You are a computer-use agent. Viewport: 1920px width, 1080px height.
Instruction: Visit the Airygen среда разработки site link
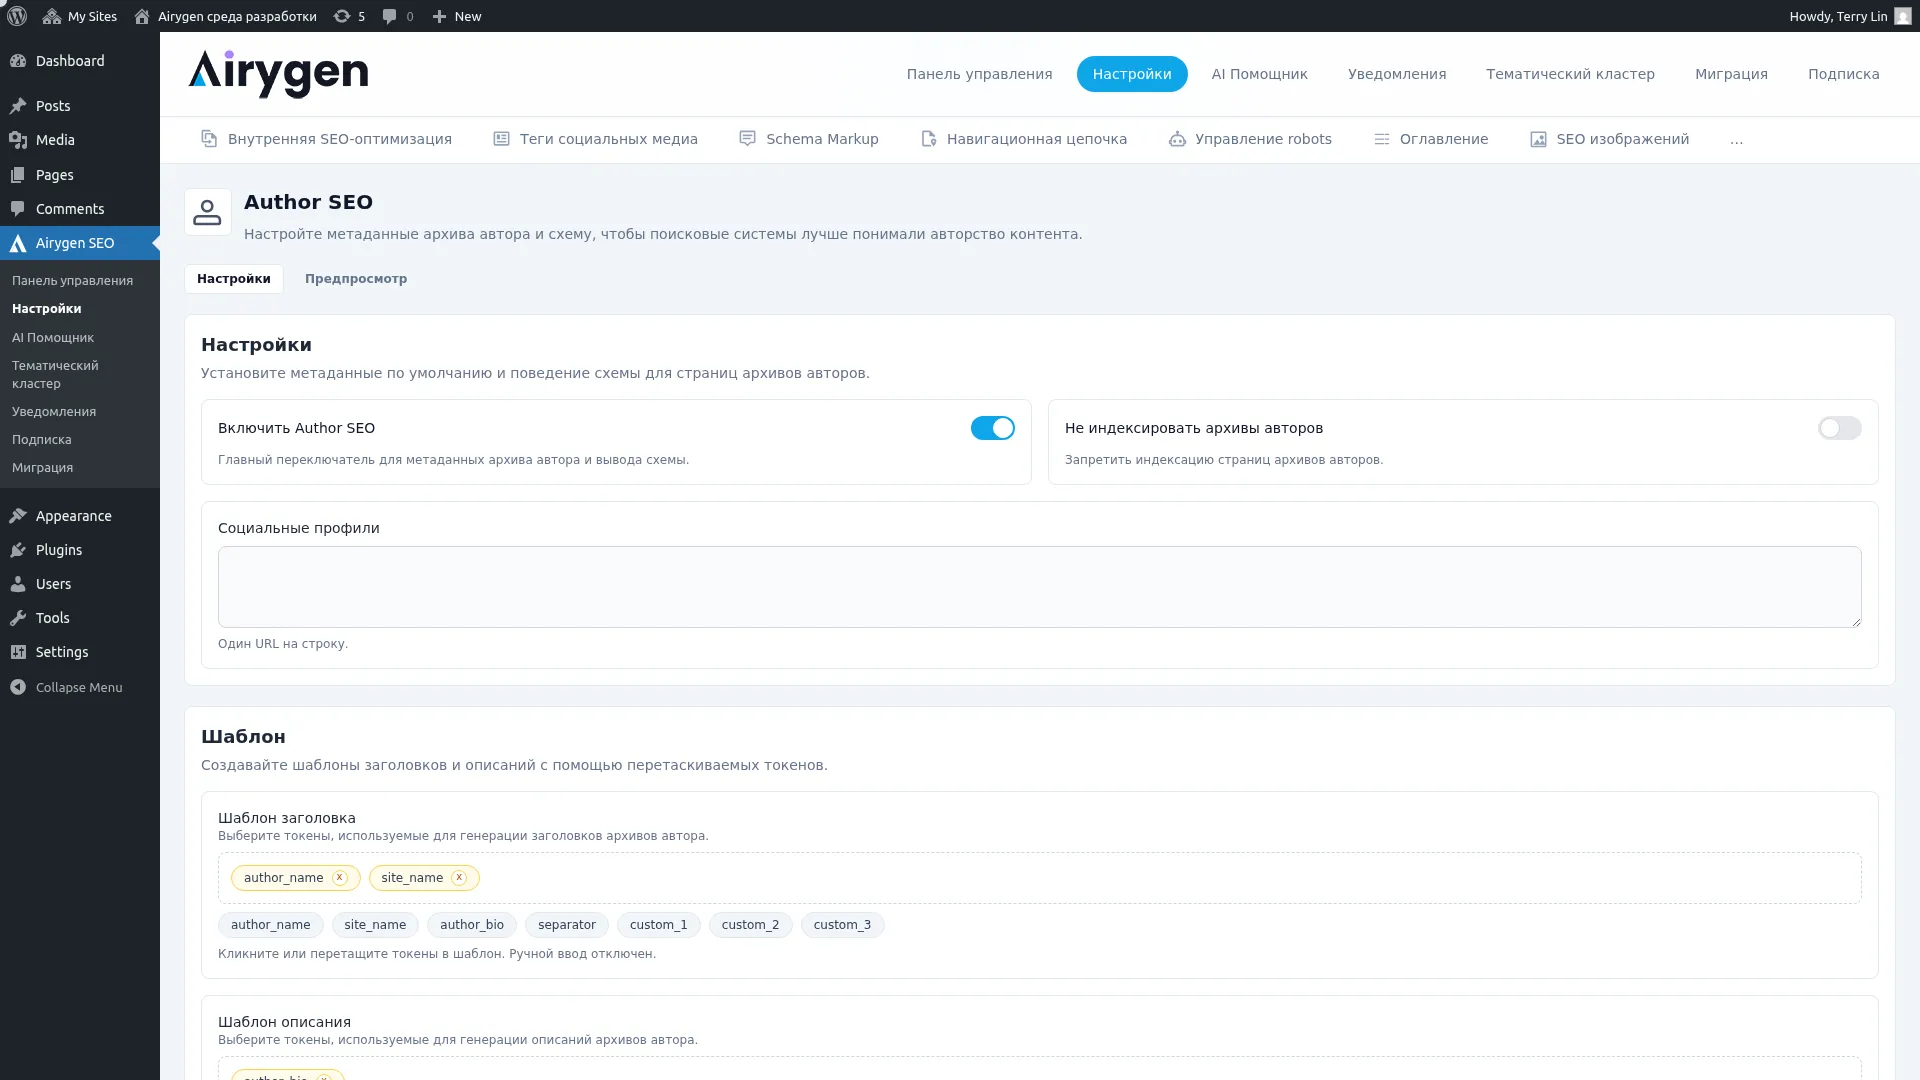(x=225, y=16)
